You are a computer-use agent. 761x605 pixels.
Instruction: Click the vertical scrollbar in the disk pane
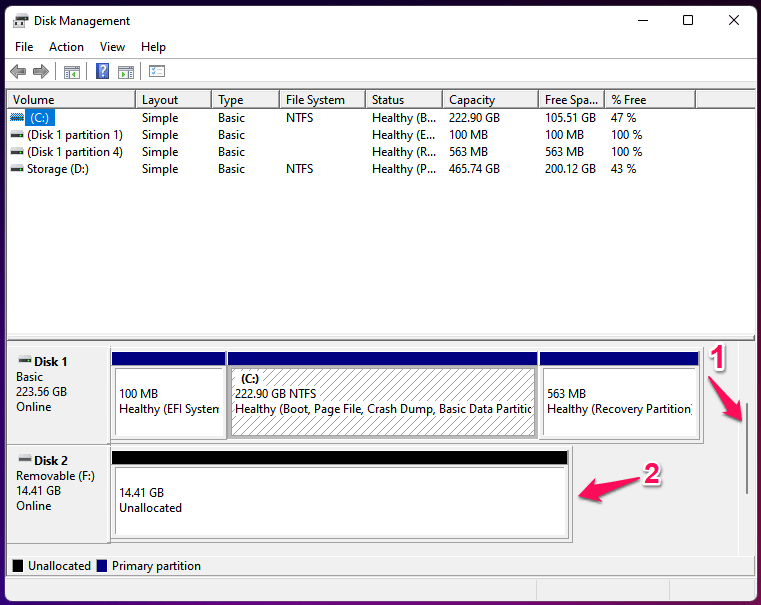(746, 445)
